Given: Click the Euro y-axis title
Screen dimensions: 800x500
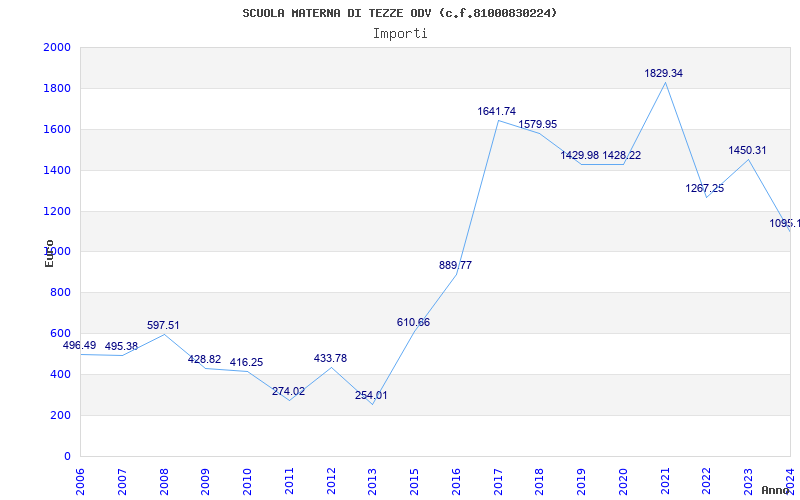Looking at the screenshot, I should [x=49, y=252].
